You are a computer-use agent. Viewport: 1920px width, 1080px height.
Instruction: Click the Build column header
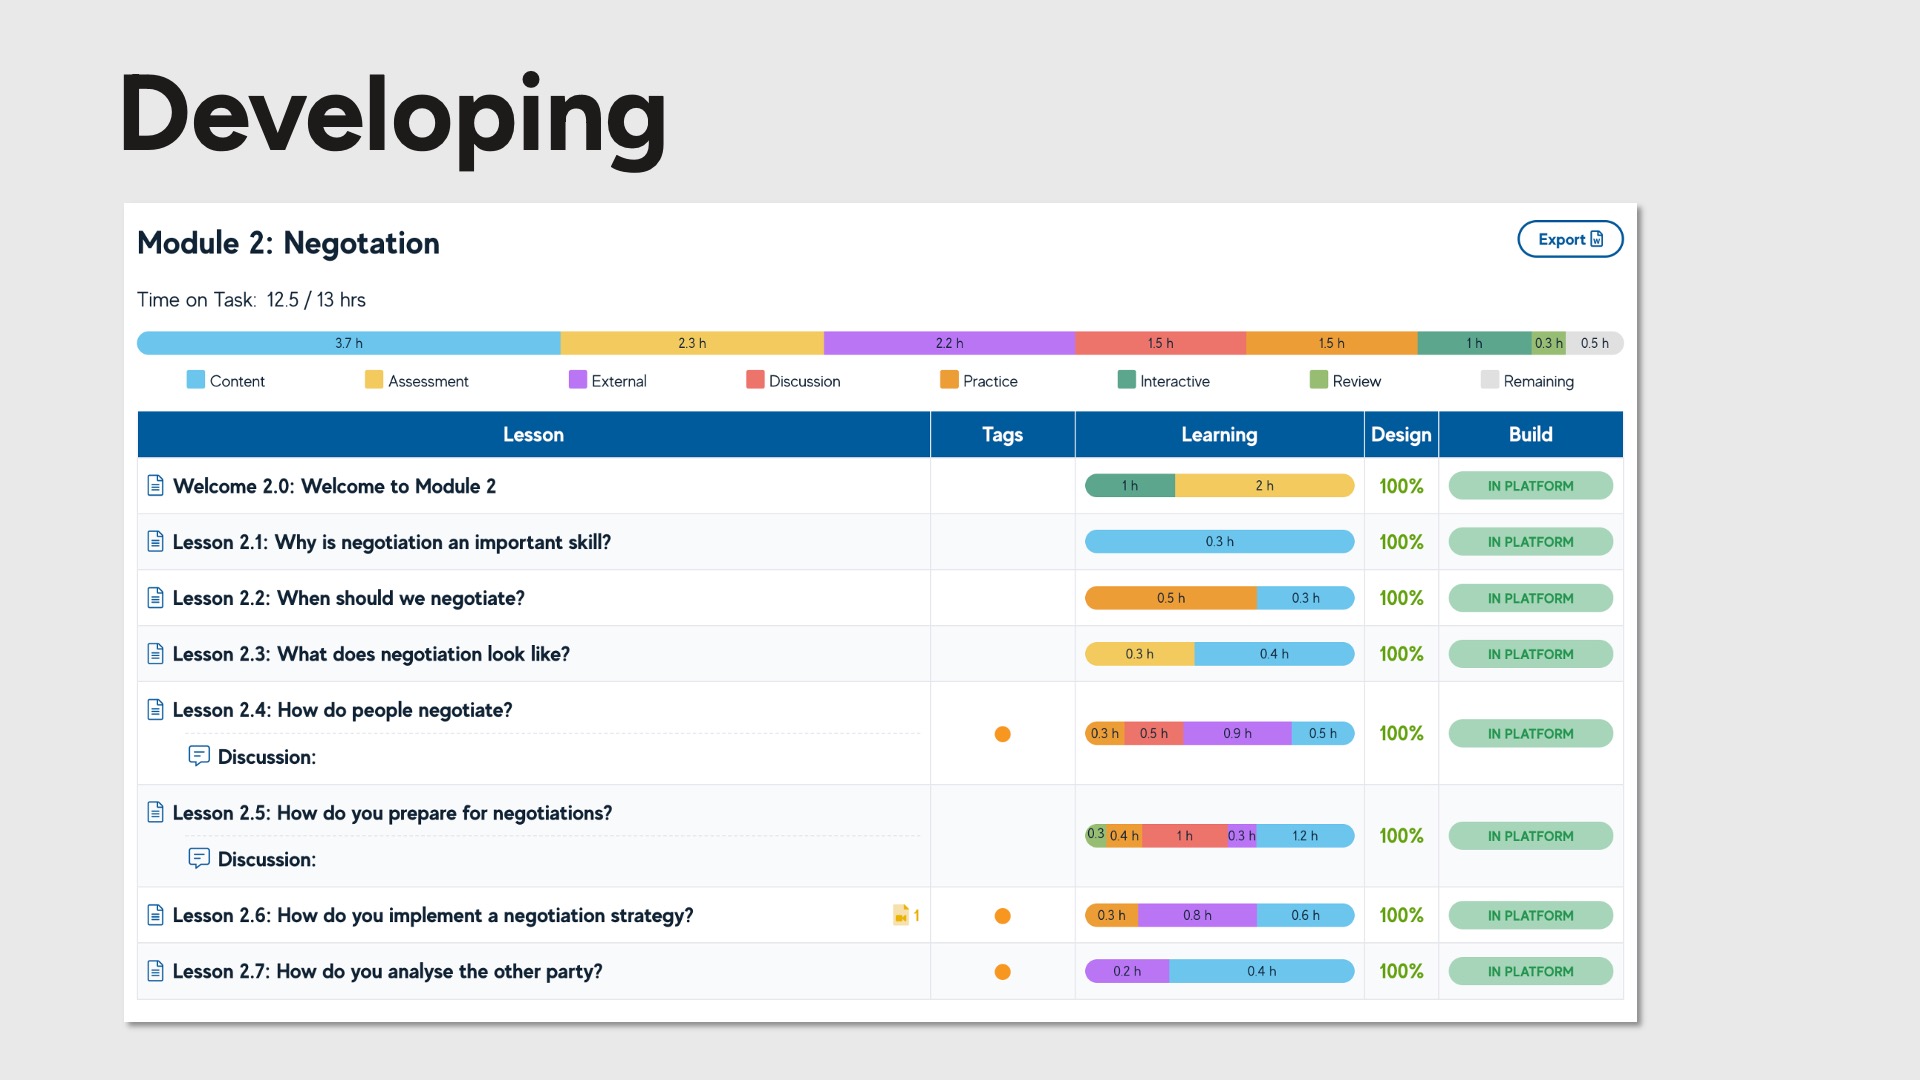coord(1530,434)
